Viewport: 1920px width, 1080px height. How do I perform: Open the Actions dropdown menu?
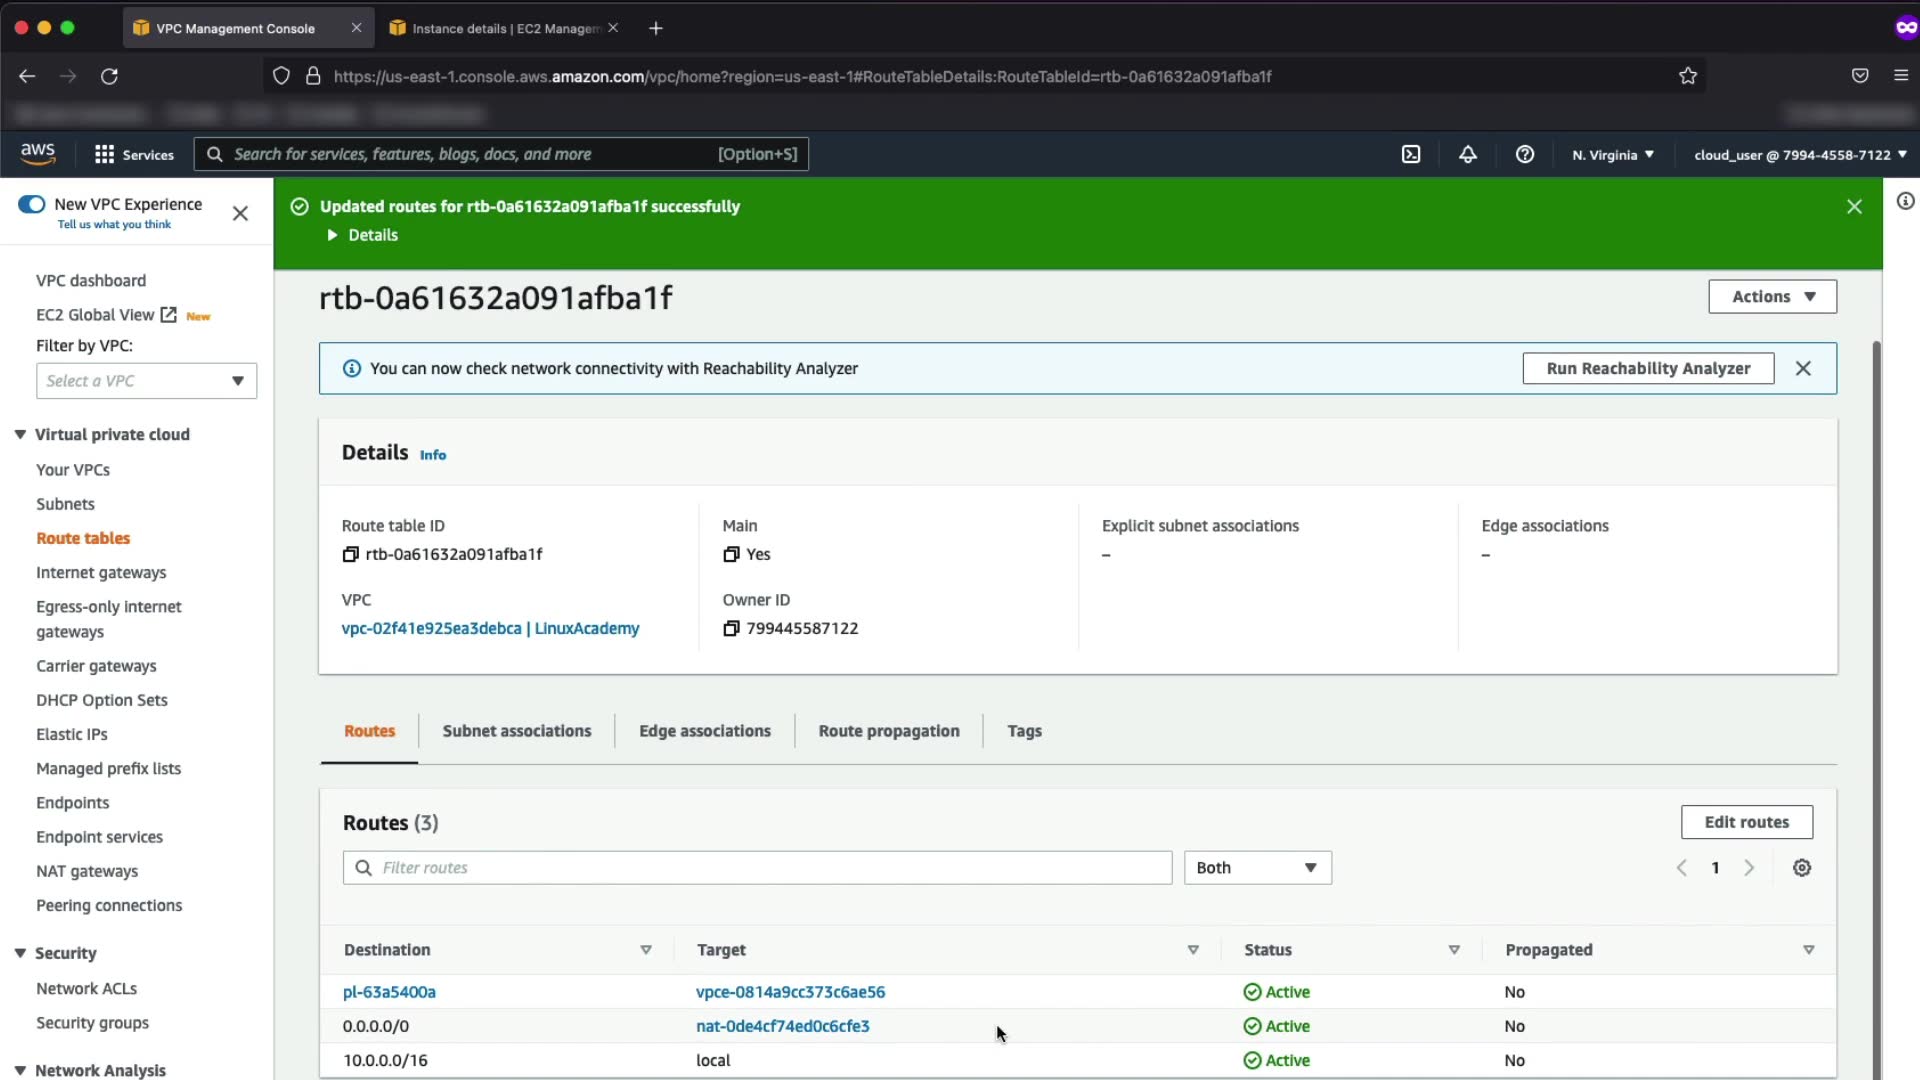[1772, 297]
